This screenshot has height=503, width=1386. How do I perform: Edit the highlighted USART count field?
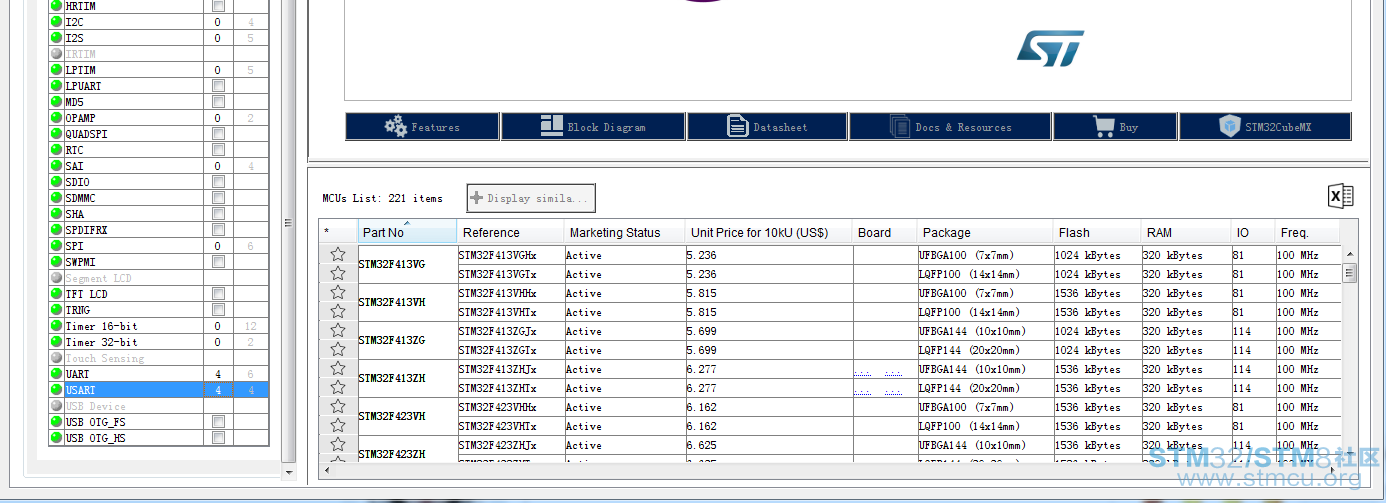218,390
